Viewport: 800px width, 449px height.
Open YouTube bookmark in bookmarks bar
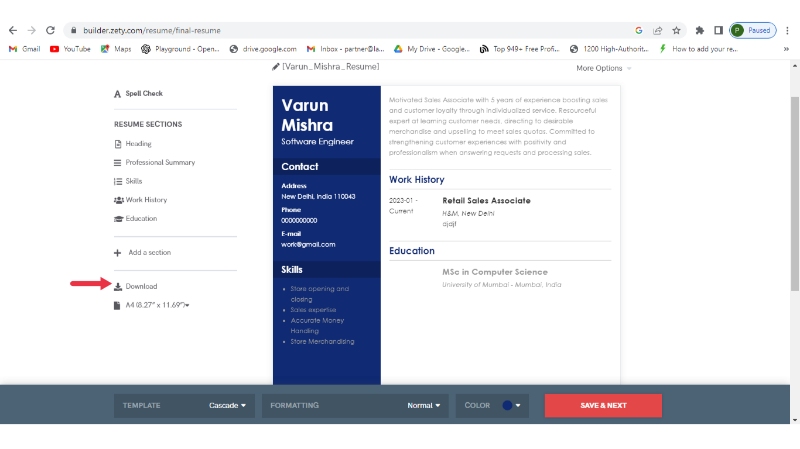70,48
